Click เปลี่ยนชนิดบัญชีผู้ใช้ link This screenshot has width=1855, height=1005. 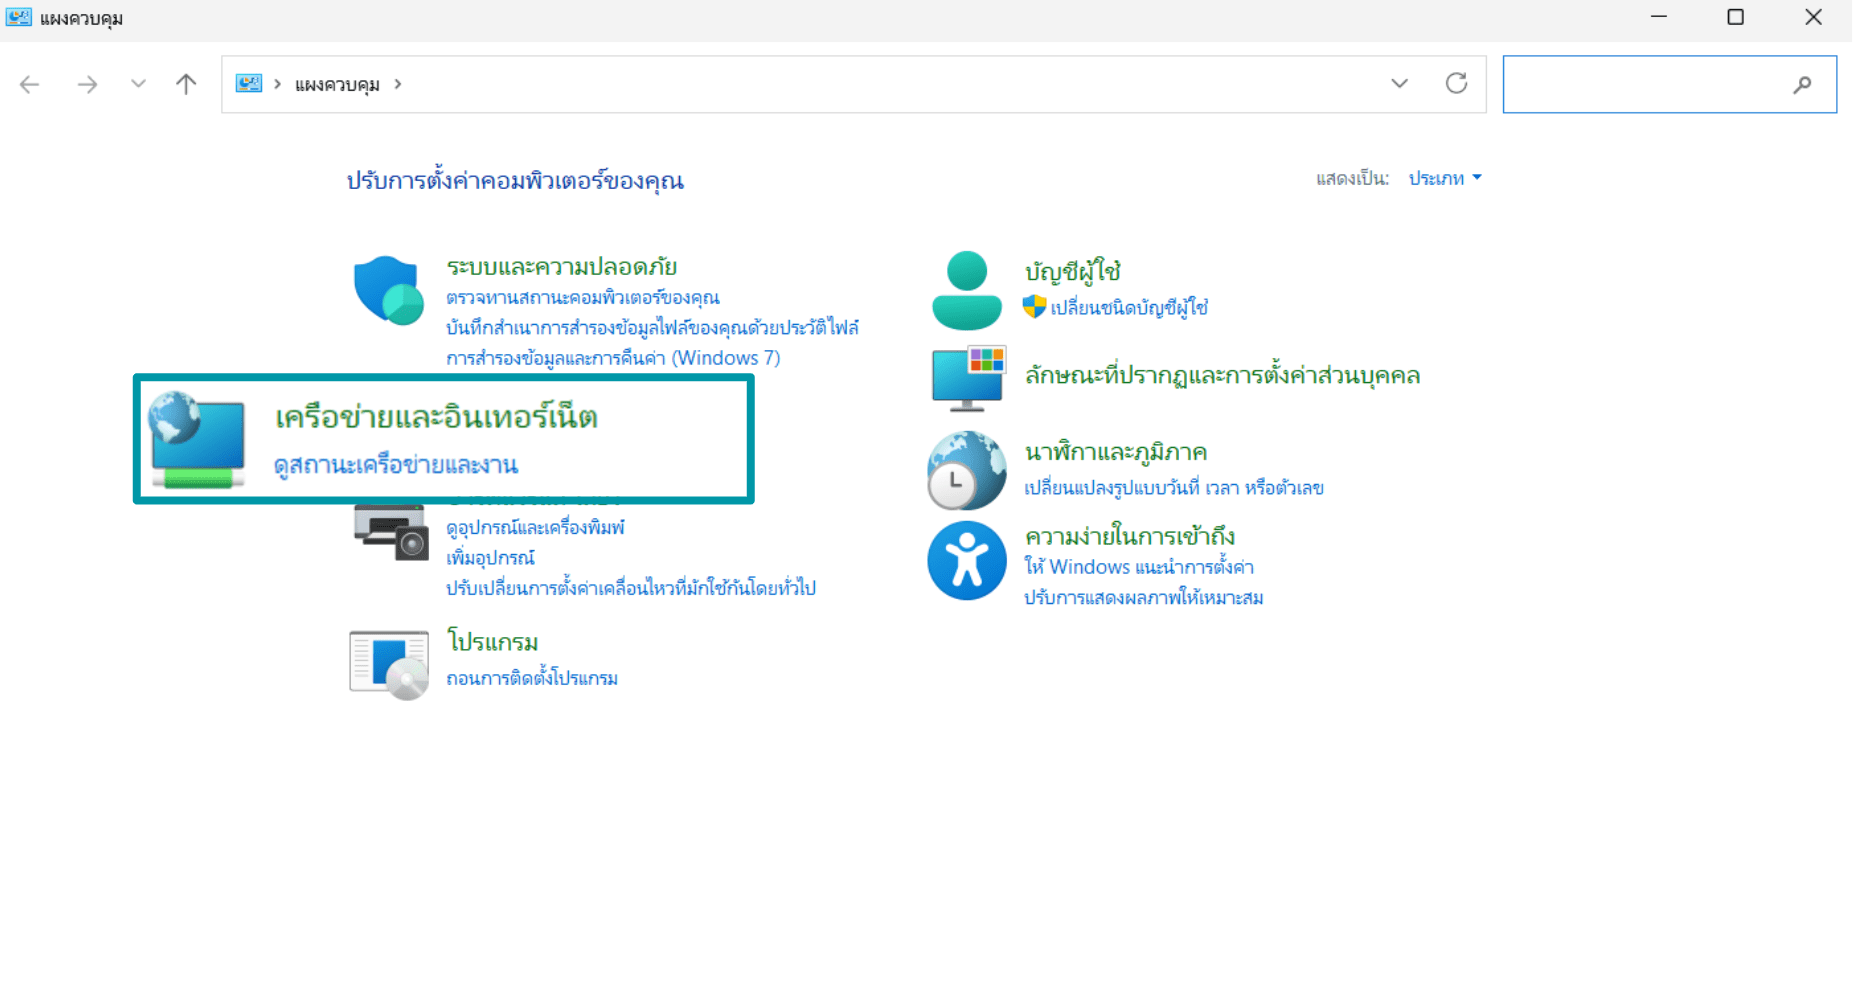pos(1129,307)
